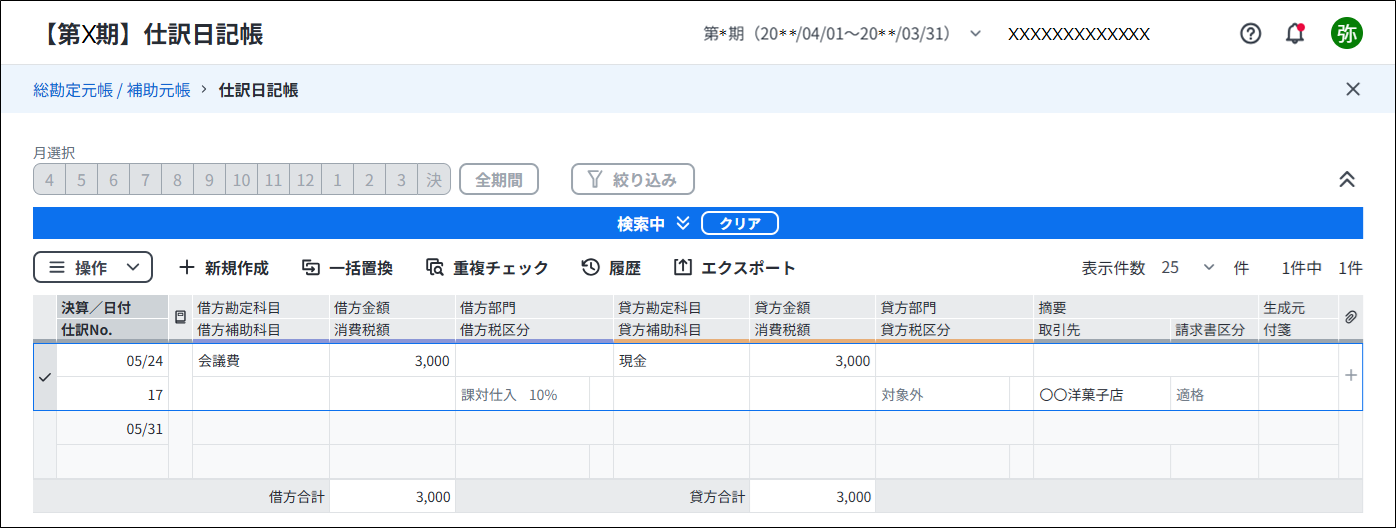
Task: Select credit account cell 現金
Action: coord(681,361)
